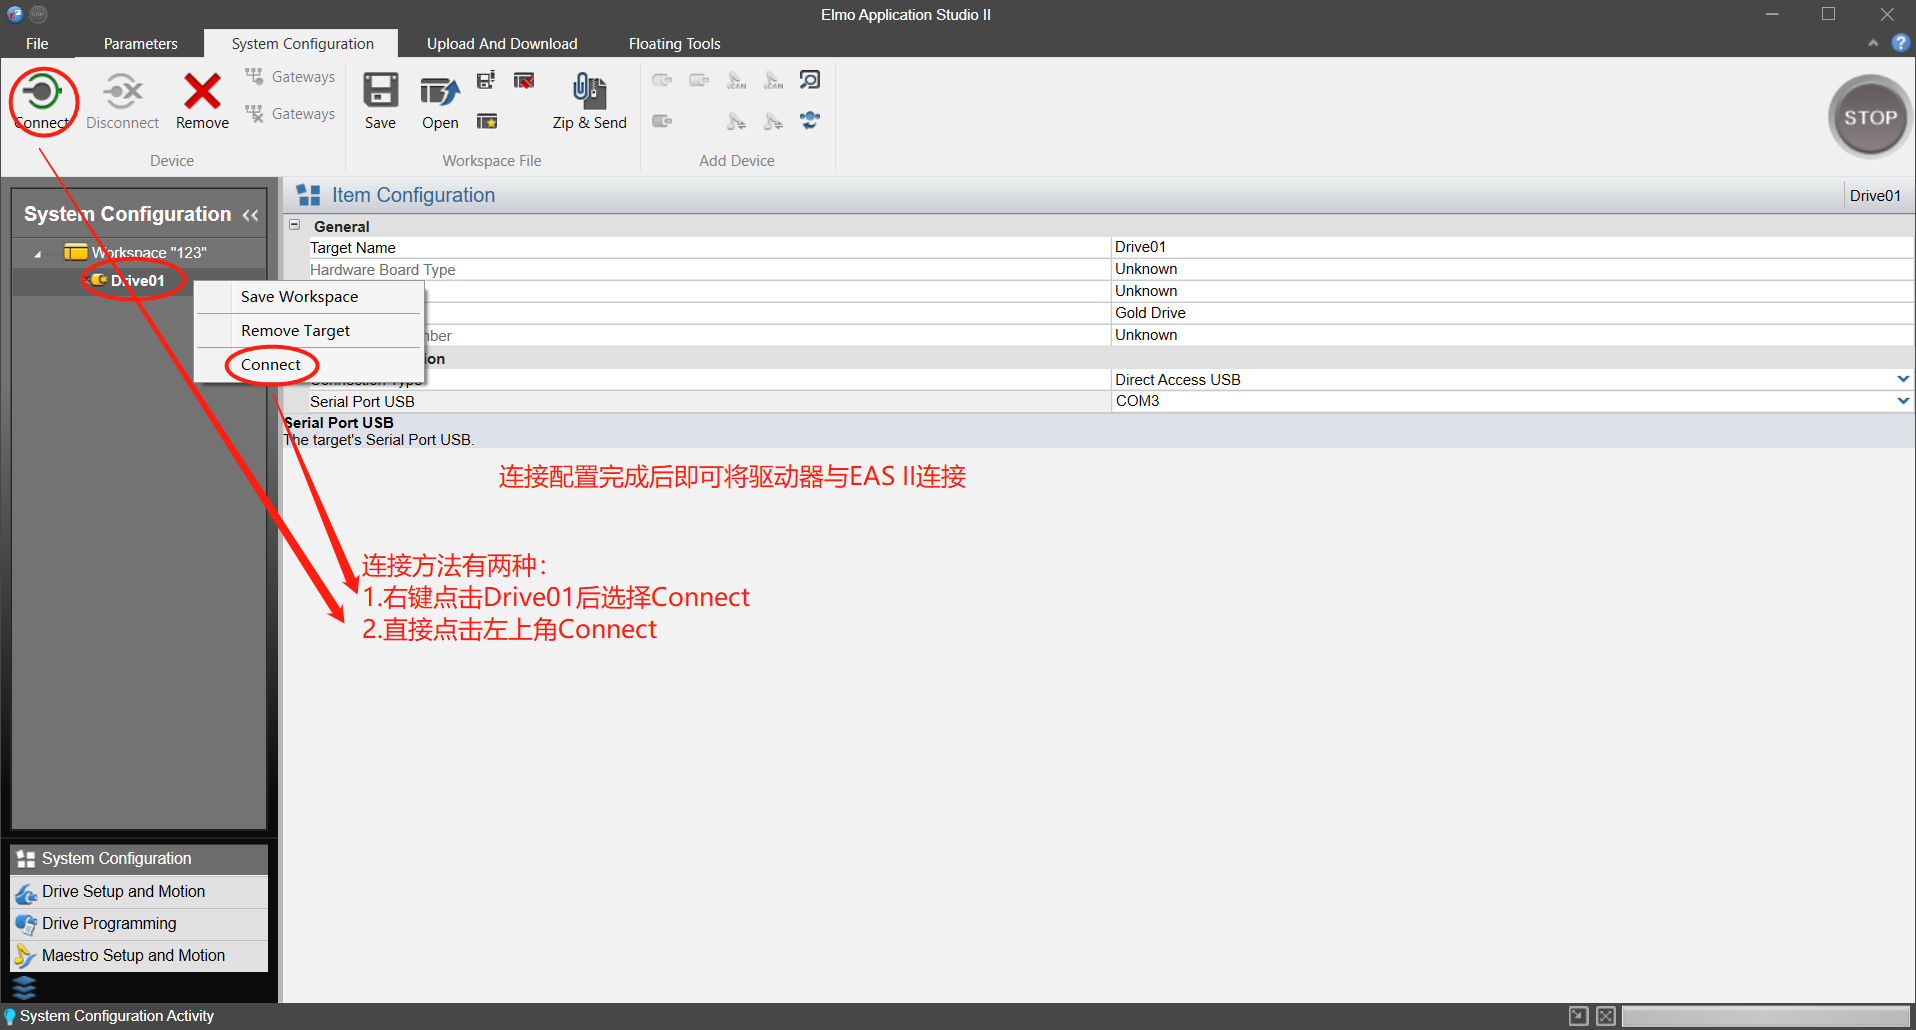Click the Help question mark button

1900,42
